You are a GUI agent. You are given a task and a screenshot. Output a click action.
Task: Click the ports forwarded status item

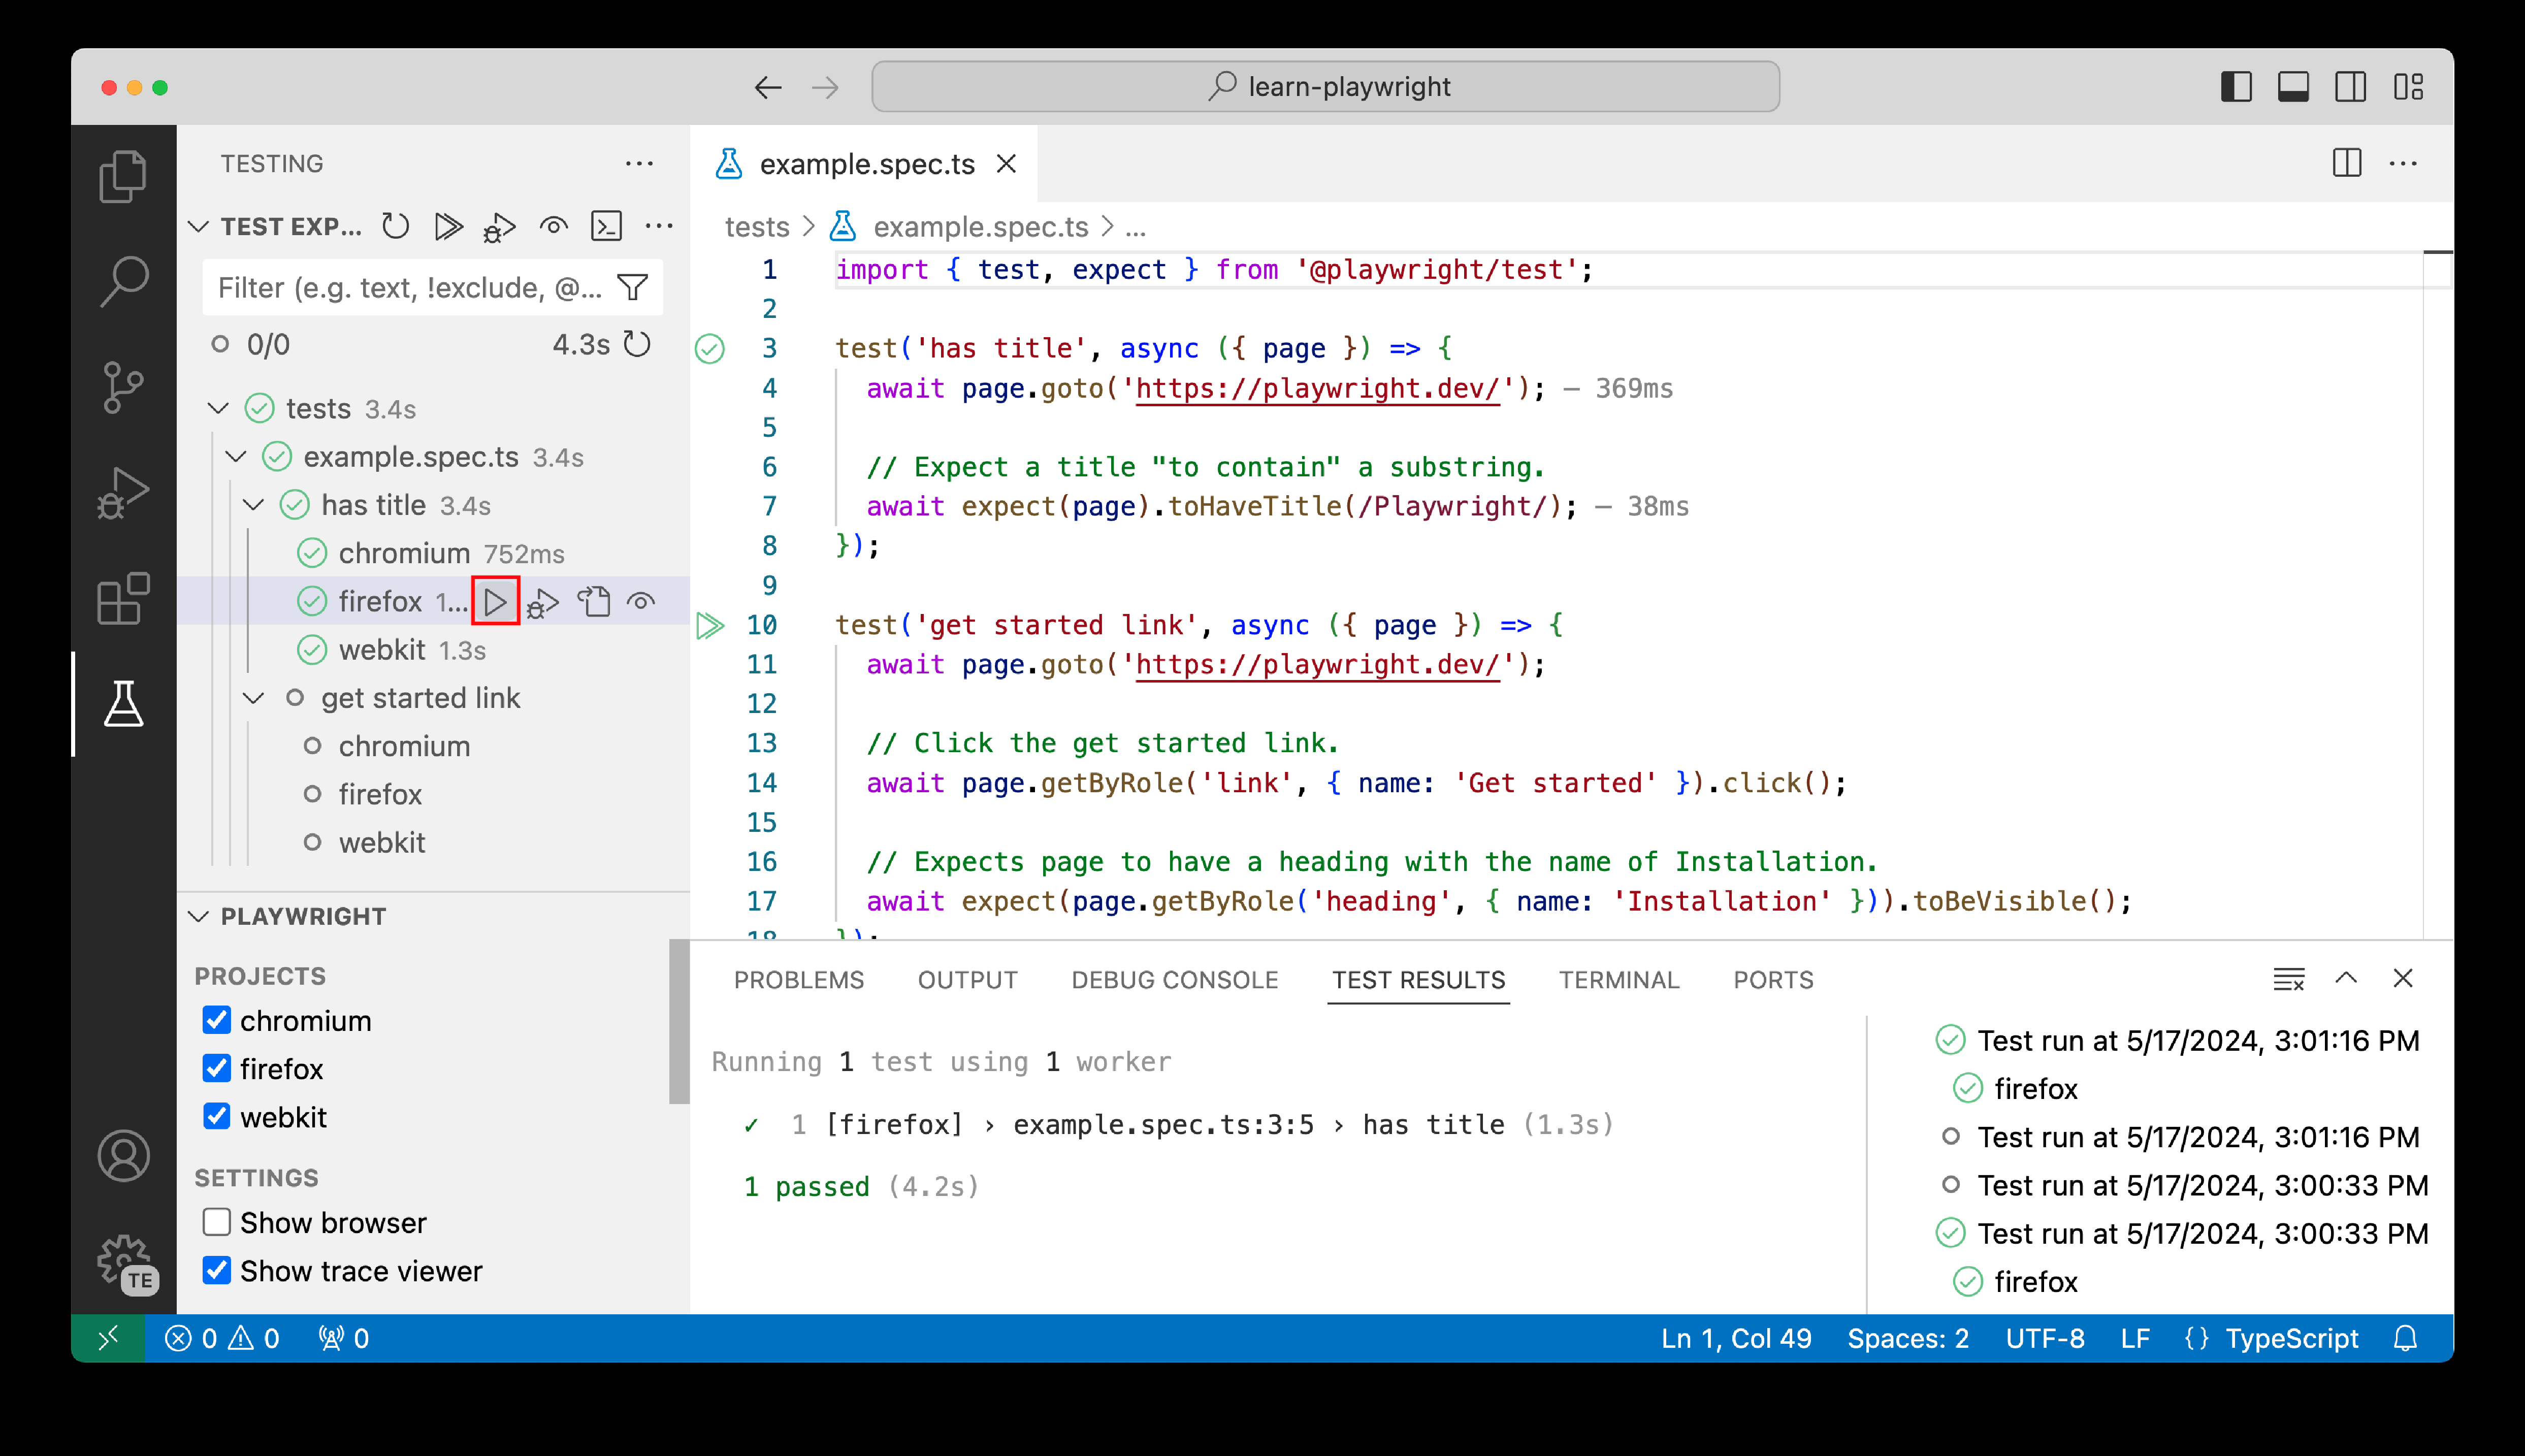(x=344, y=1338)
